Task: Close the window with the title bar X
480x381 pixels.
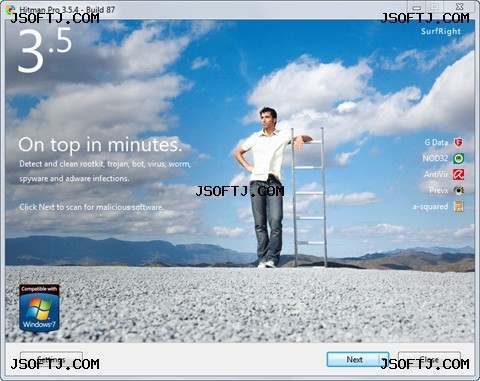Action: coord(460,7)
